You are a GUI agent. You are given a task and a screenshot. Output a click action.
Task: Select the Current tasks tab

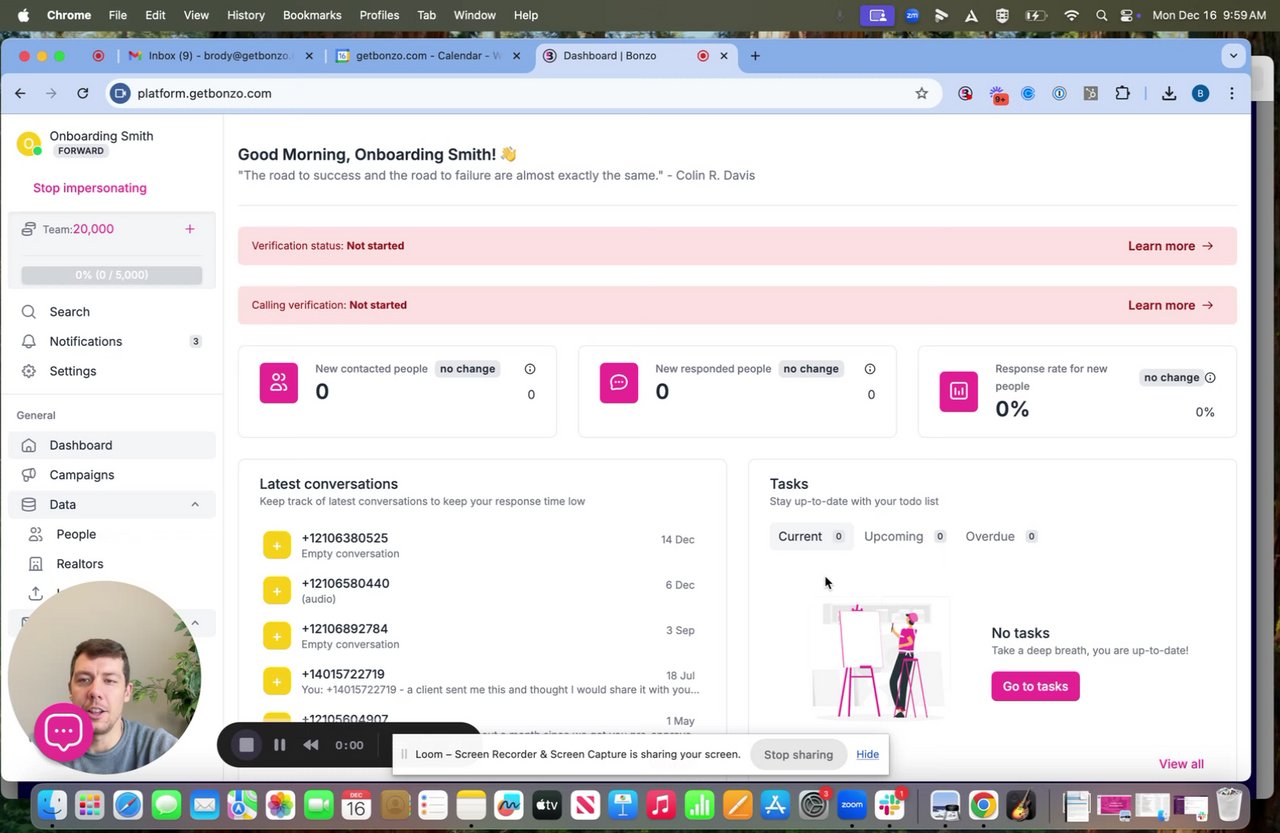click(x=811, y=537)
